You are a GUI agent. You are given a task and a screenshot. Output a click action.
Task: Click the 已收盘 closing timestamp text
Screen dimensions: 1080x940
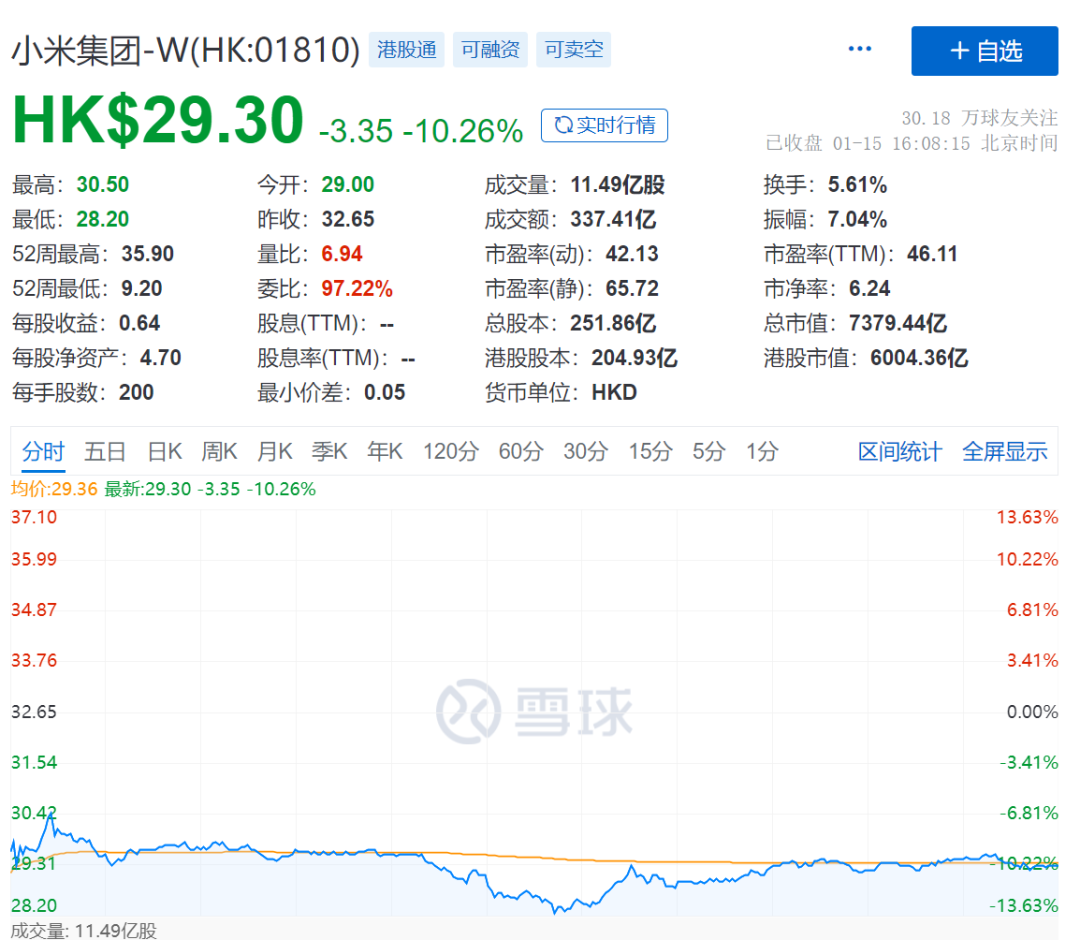(911, 143)
